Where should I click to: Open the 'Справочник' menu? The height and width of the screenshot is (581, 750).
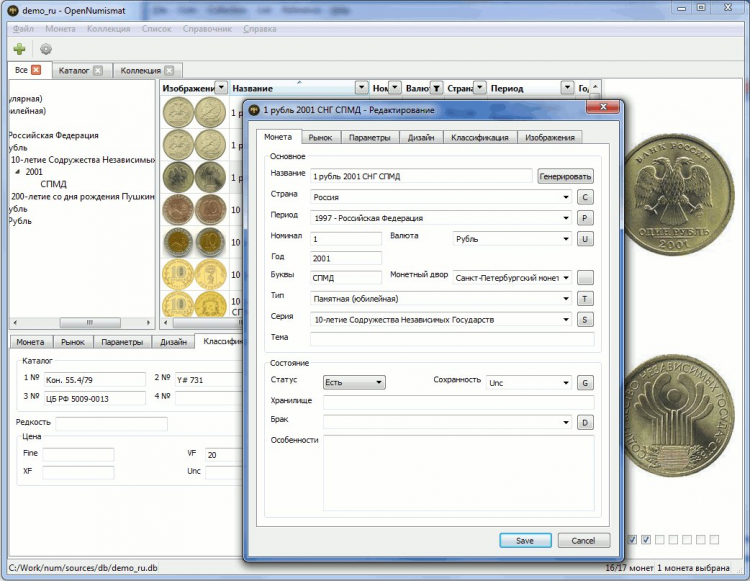(207, 29)
